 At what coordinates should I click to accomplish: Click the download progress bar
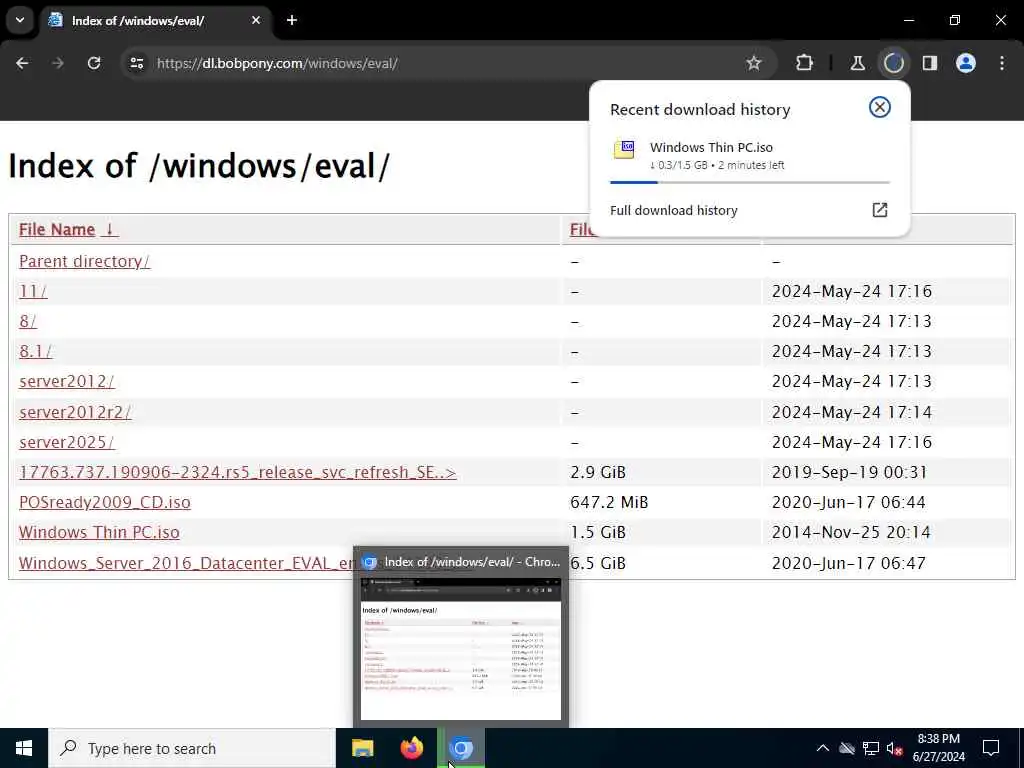[750, 182]
